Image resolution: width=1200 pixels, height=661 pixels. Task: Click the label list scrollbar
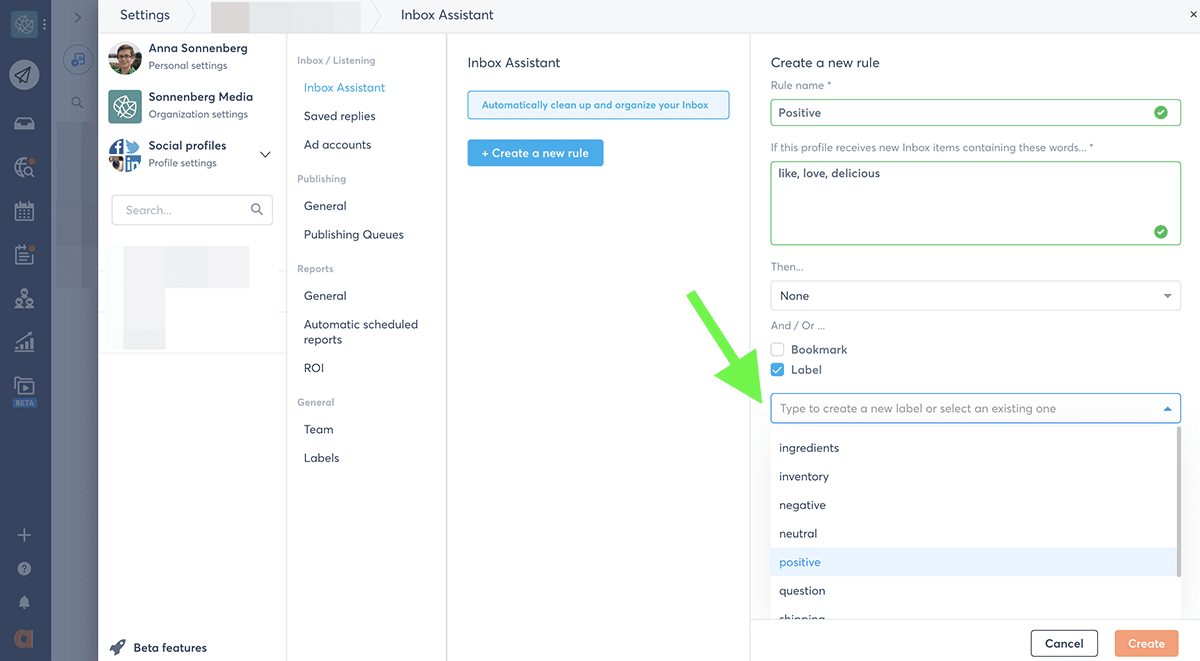[x=1180, y=500]
